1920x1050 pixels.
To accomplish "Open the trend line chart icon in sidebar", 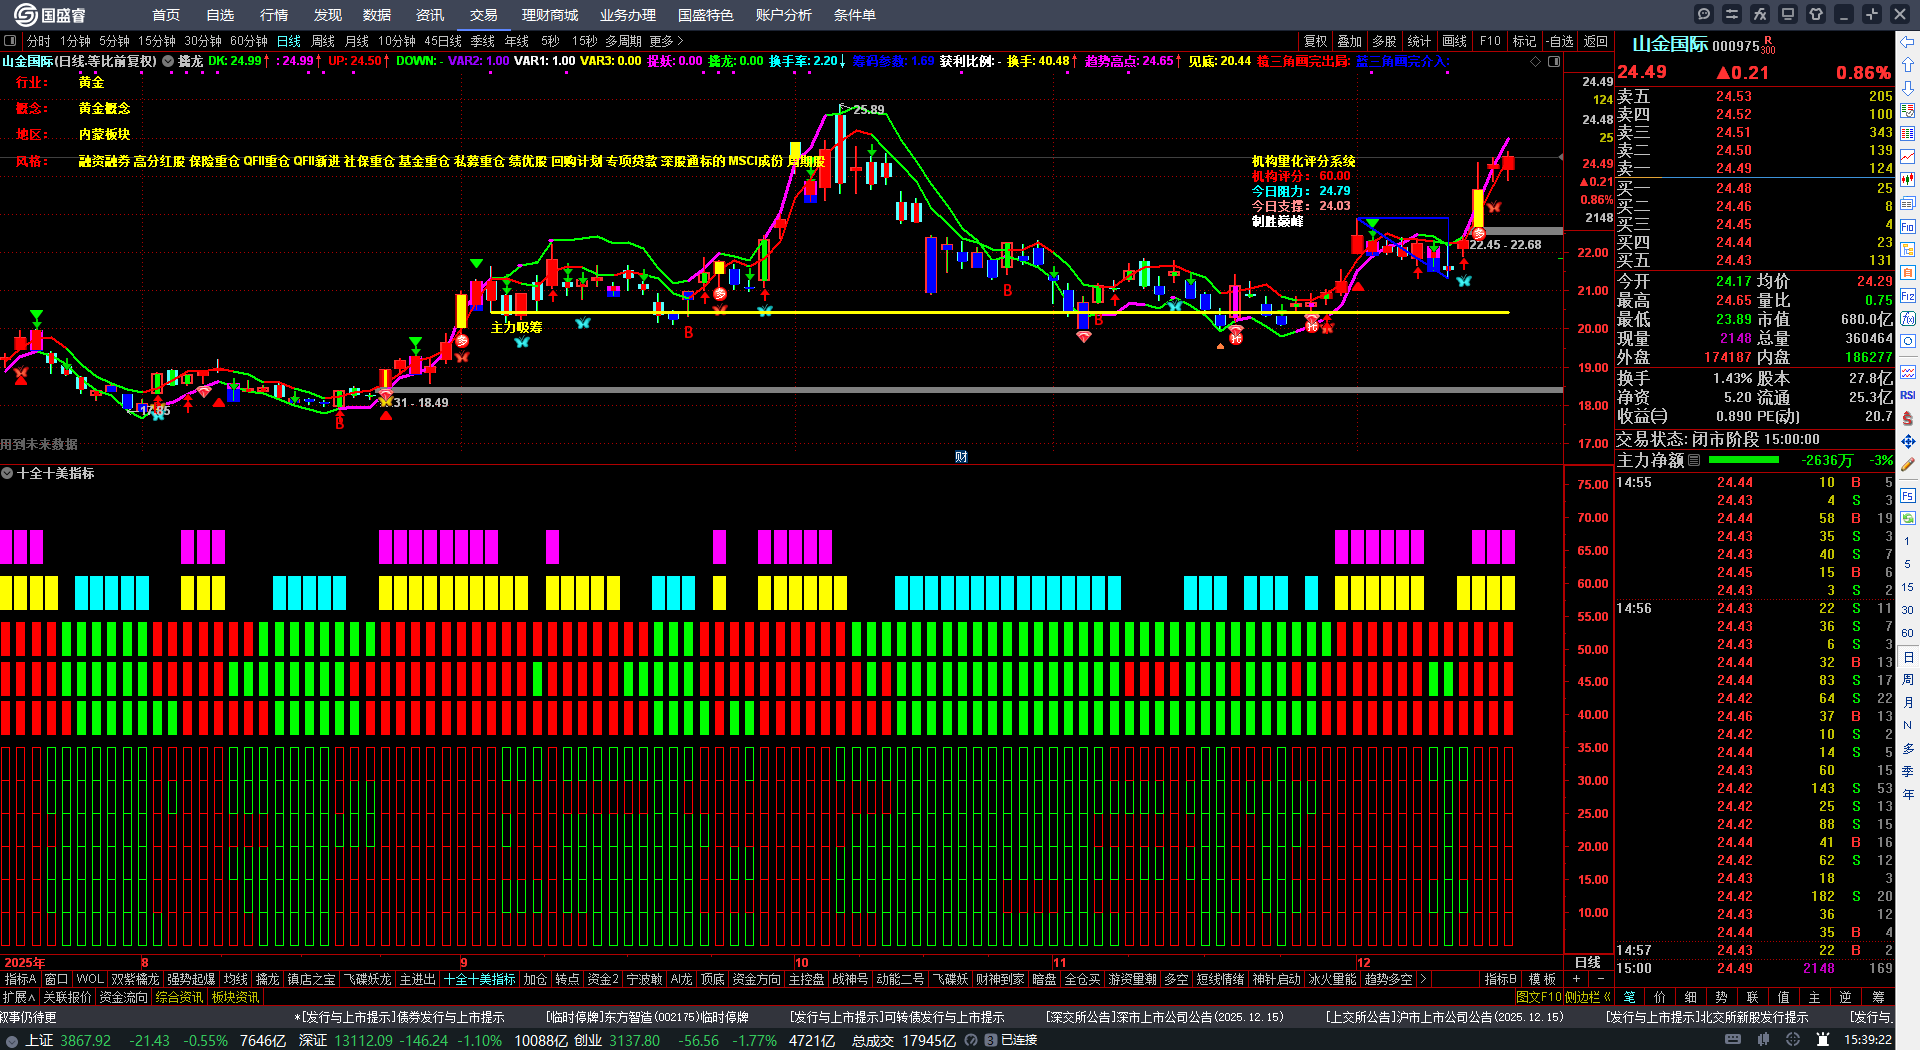I will tap(1908, 157).
